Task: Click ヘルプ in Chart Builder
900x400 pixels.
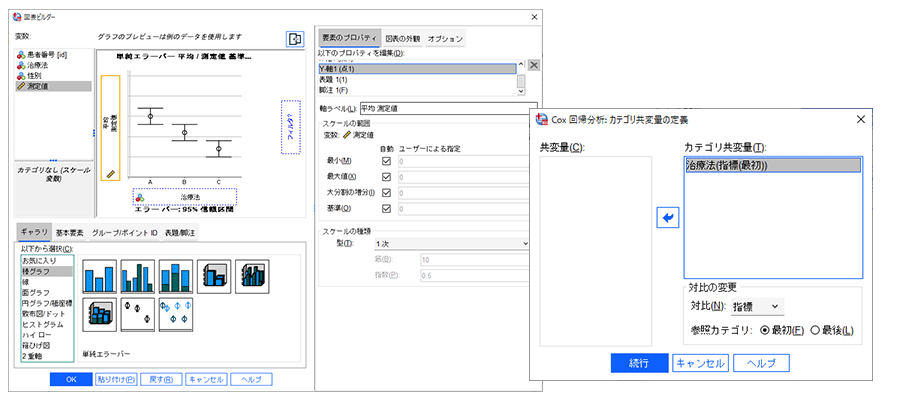Action: click(251, 379)
